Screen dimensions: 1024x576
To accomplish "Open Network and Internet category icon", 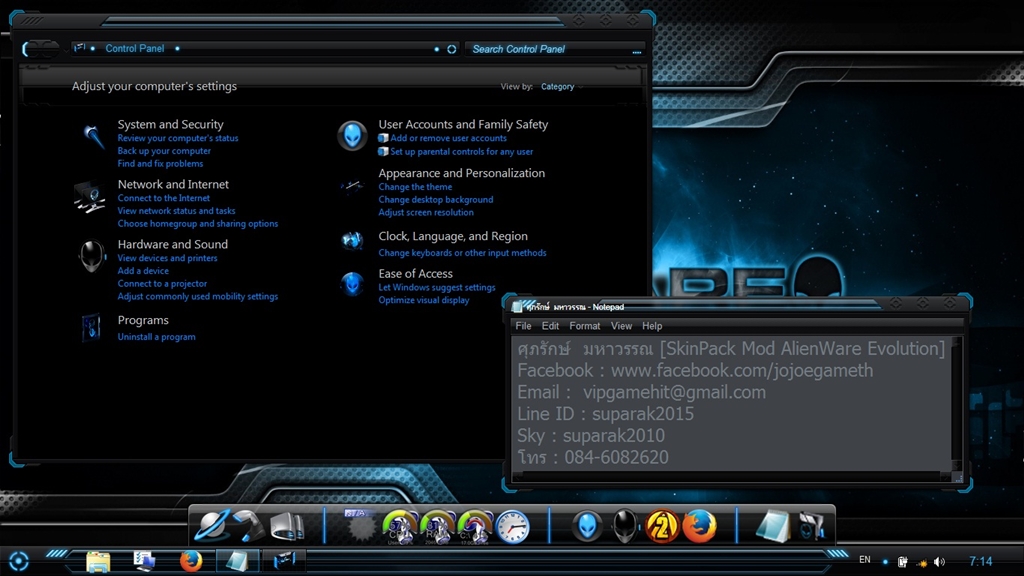I will [90, 197].
